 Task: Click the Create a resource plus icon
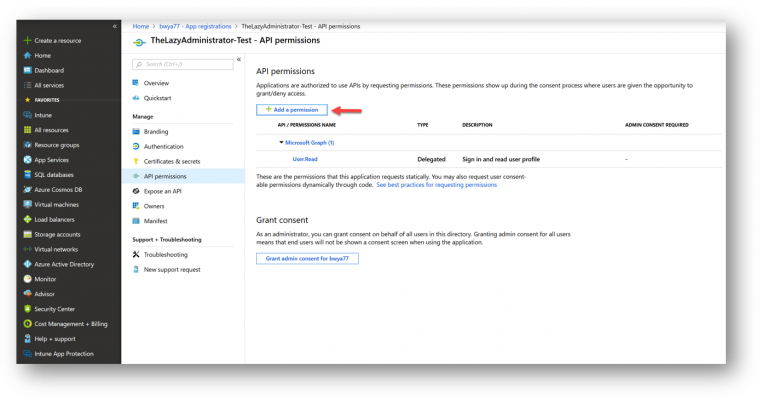(27, 40)
